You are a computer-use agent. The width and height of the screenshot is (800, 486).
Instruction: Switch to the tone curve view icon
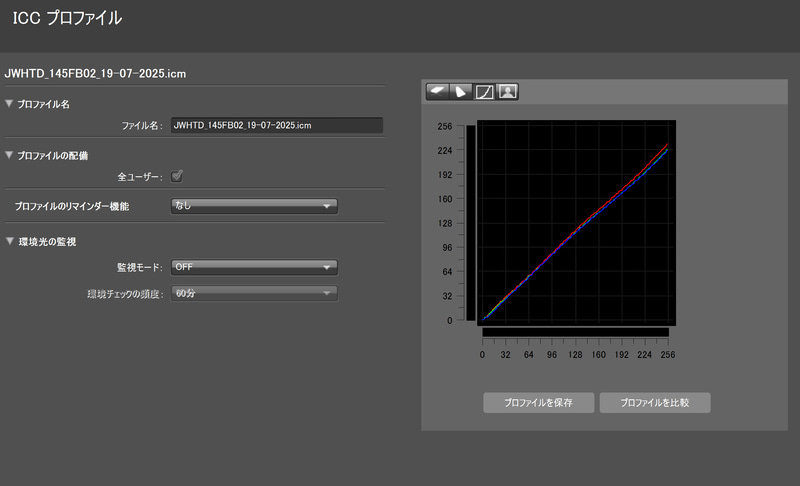pos(484,92)
